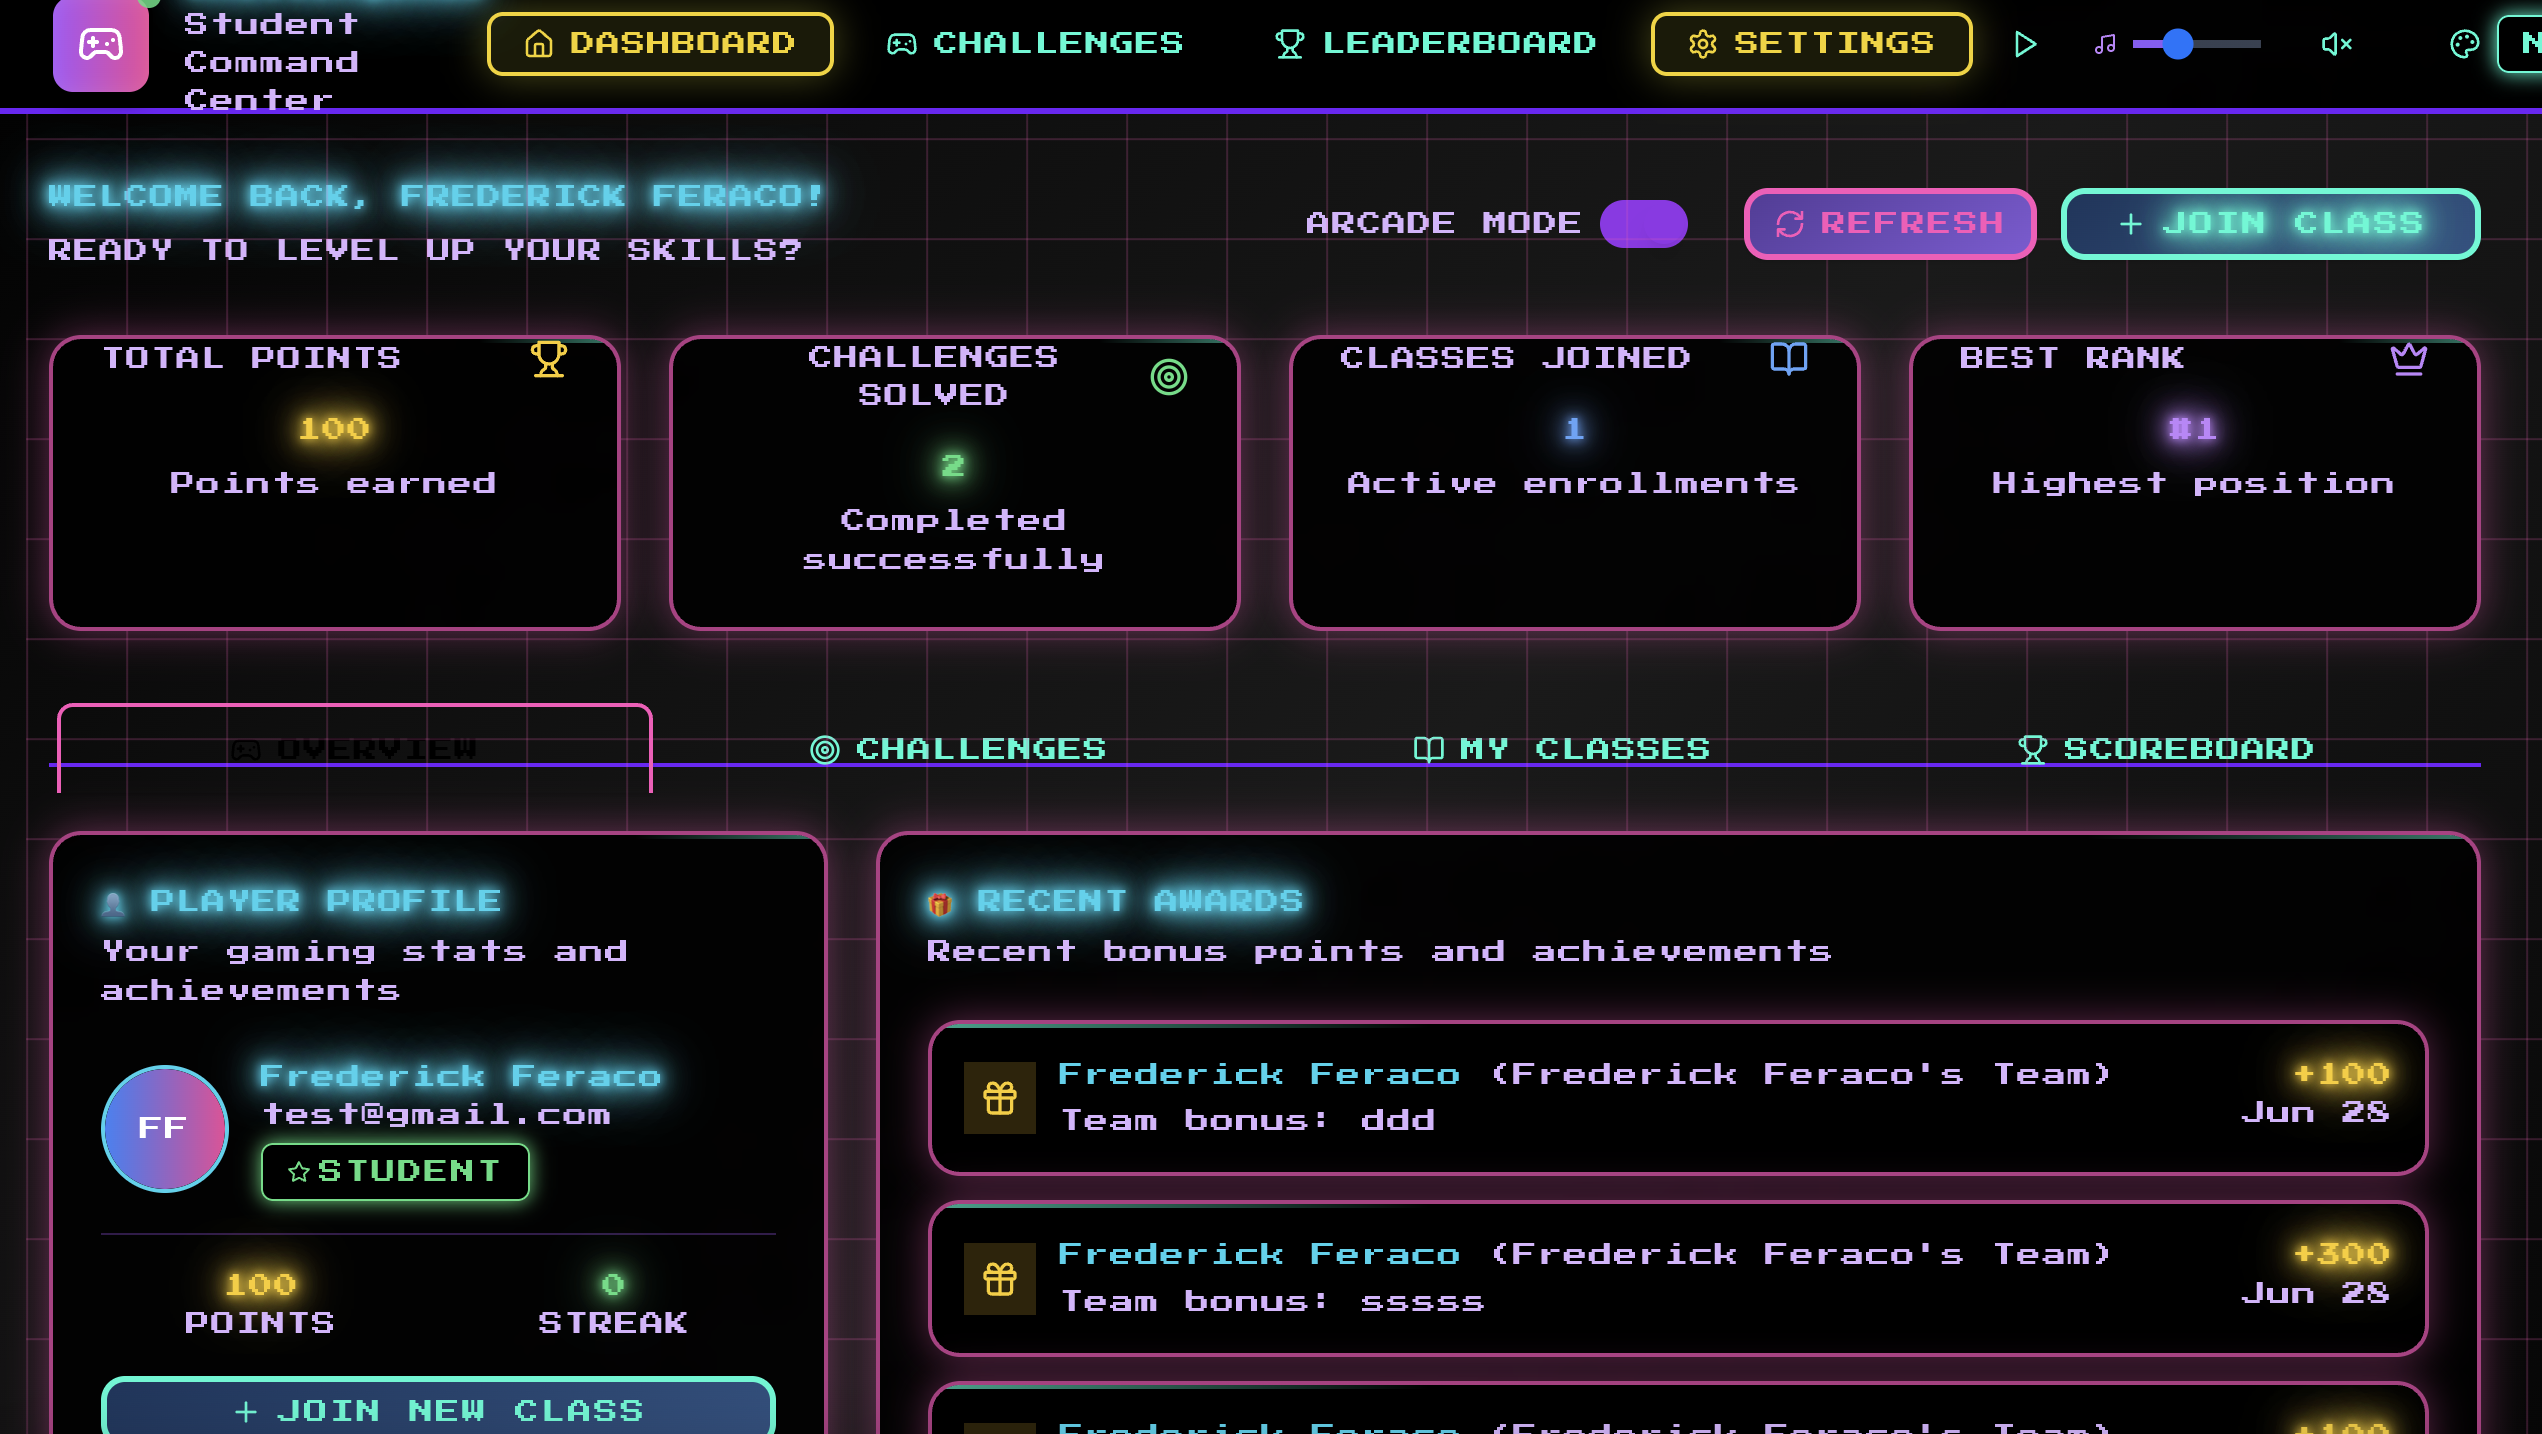Click crown icon in Best Rank card

point(2408,358)
